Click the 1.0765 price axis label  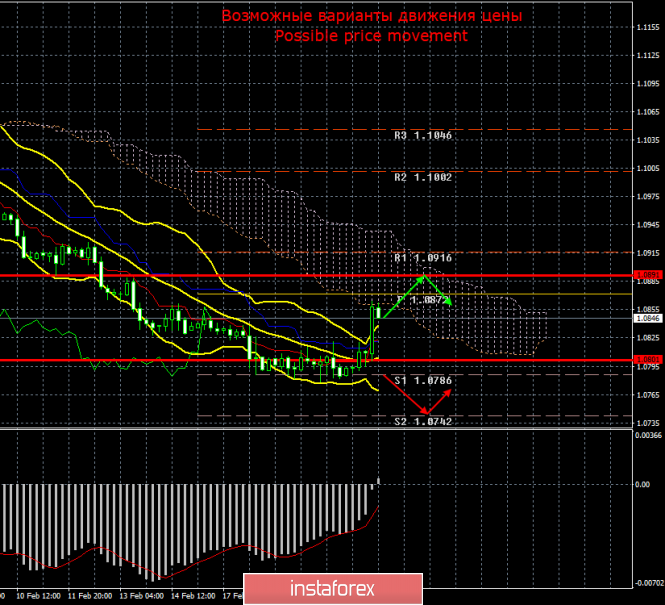648,395
